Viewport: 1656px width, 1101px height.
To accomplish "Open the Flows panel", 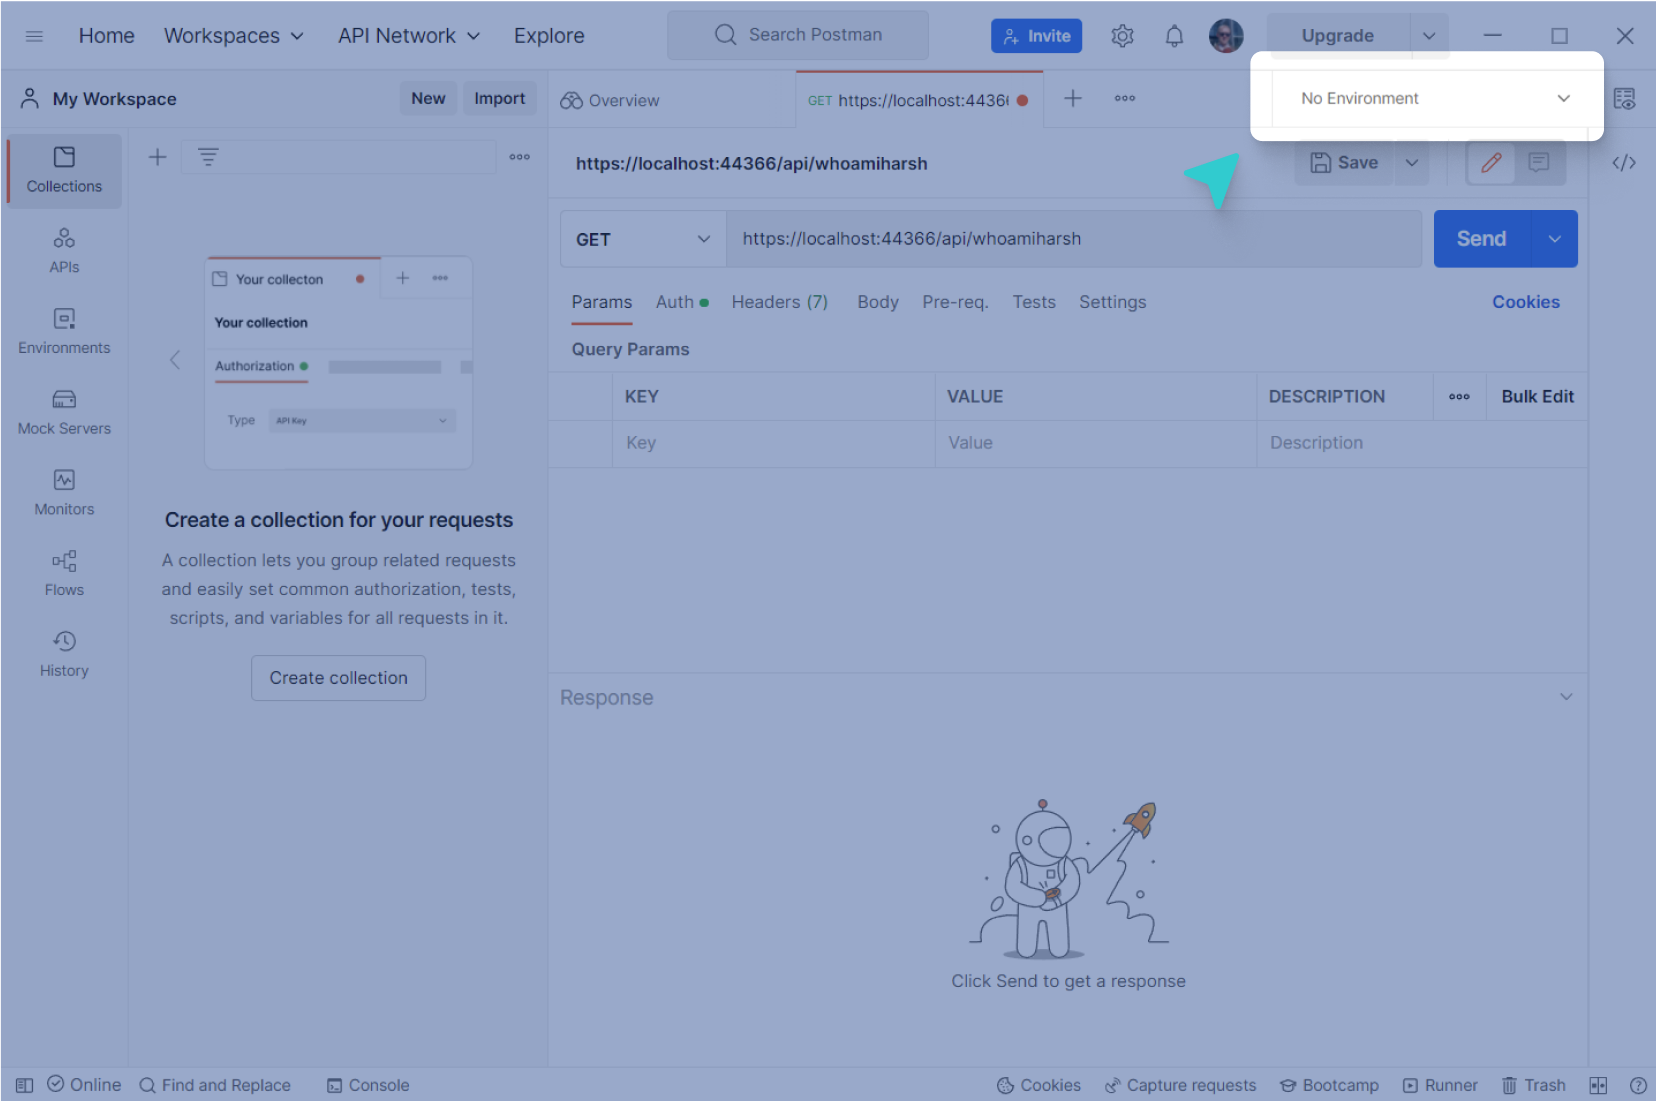I will point(64,571).
